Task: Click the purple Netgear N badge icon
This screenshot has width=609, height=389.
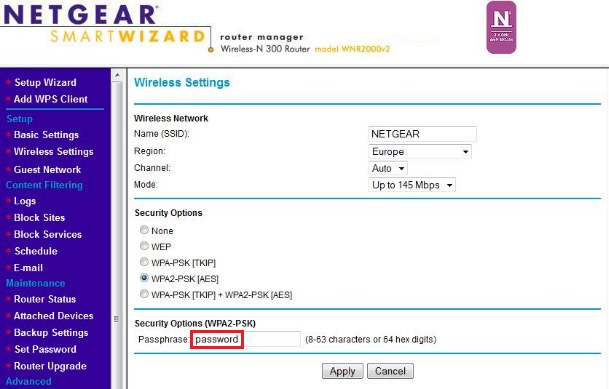Action: [x=501, y=27]
